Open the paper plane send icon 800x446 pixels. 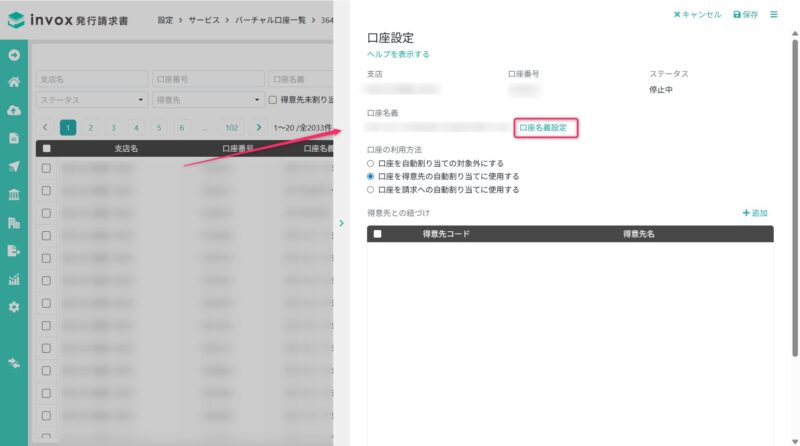pos(14,166)
